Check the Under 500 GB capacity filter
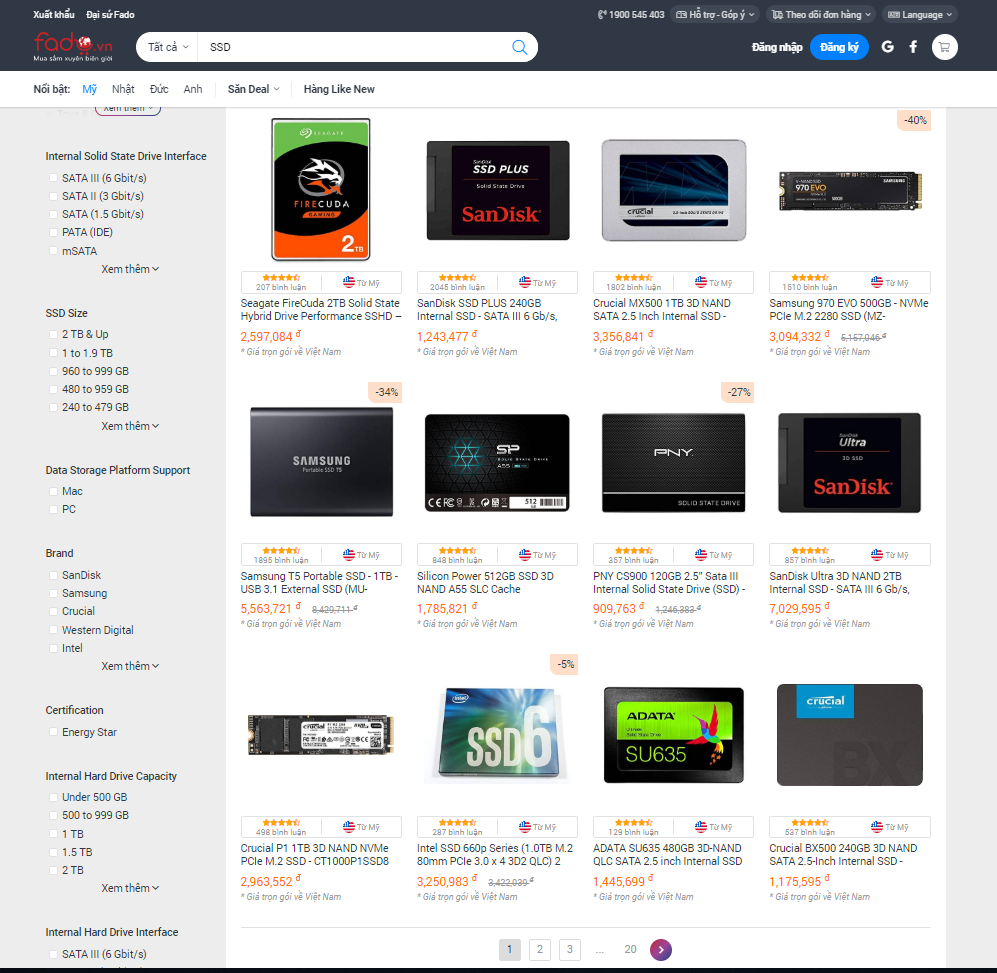This screenshot has height=973, width=997. 53,797
